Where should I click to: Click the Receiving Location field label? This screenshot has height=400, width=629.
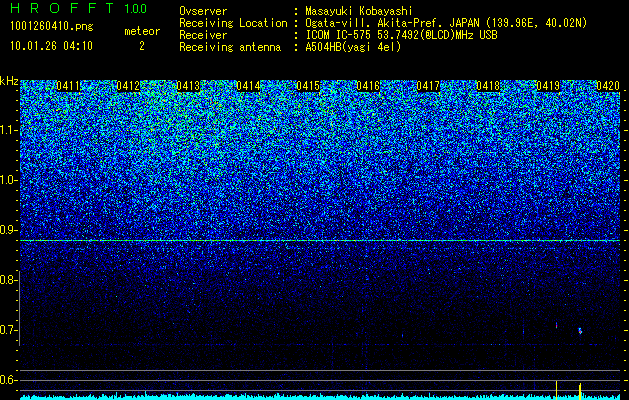point(233,23)
